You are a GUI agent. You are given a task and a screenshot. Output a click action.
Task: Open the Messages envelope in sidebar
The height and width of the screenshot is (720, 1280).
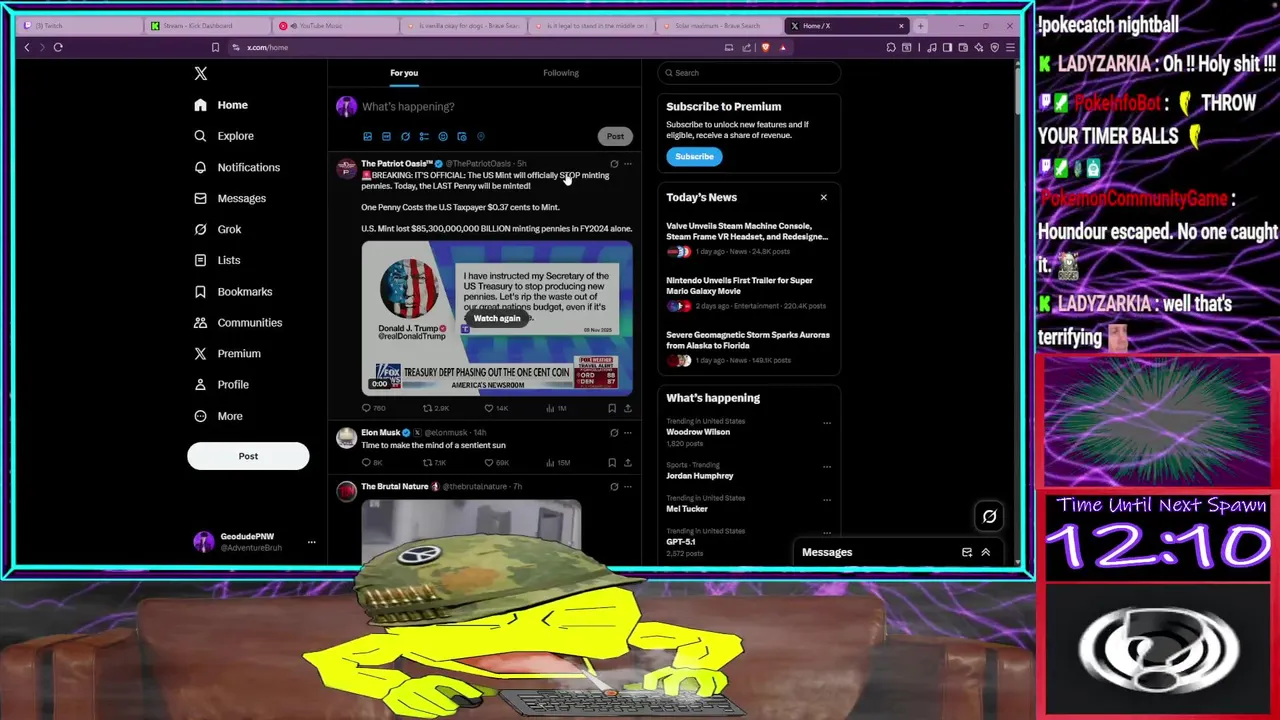230,198
